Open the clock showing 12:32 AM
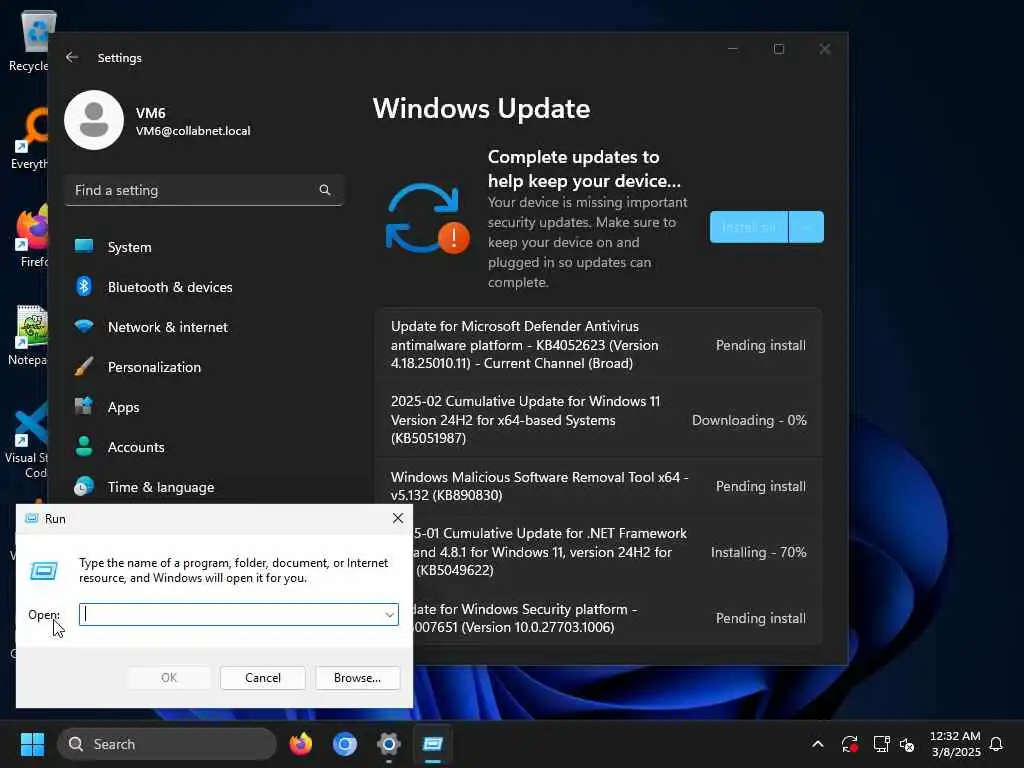1024x768 pixels. [955, 744]
